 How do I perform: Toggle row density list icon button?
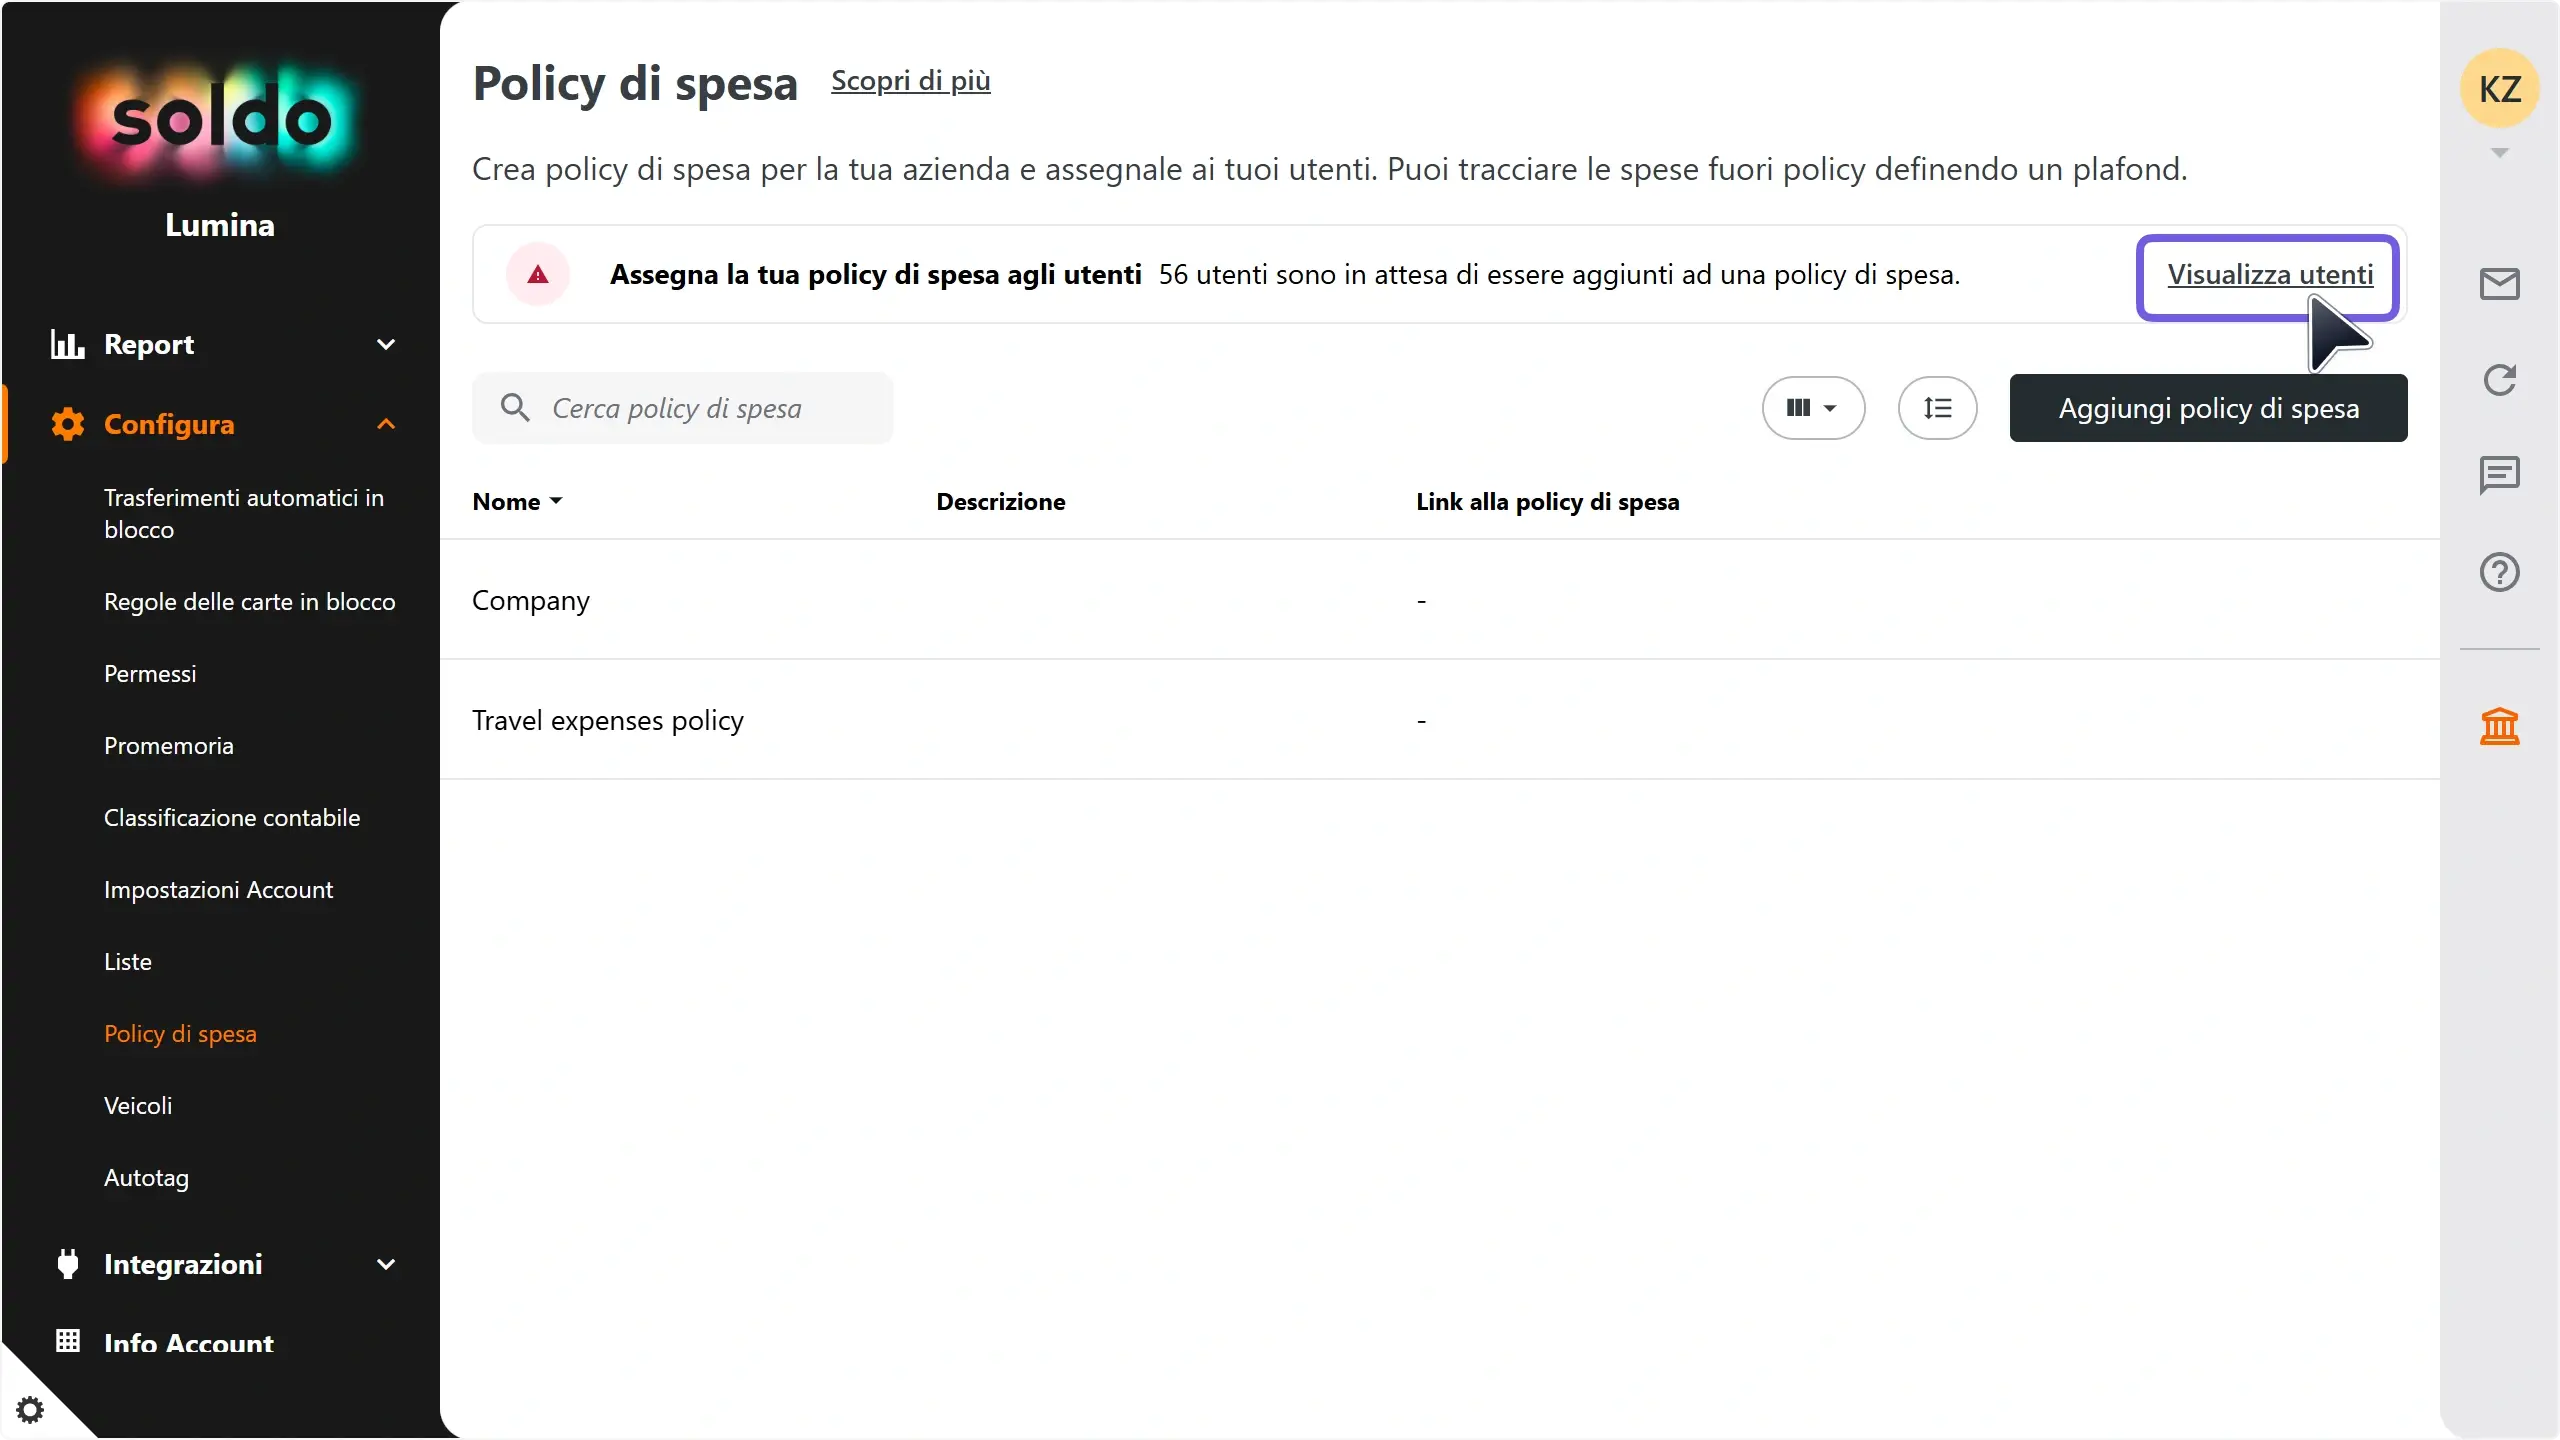(1937, 408)
